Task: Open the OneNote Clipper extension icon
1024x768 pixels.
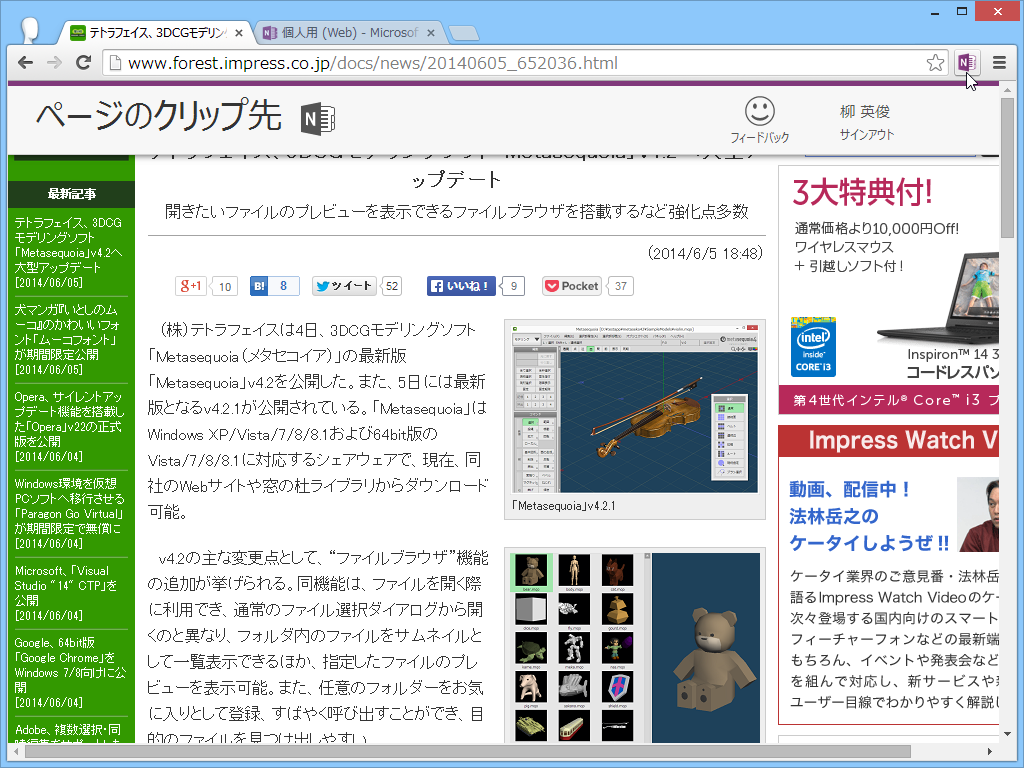Action: point(966,62)
